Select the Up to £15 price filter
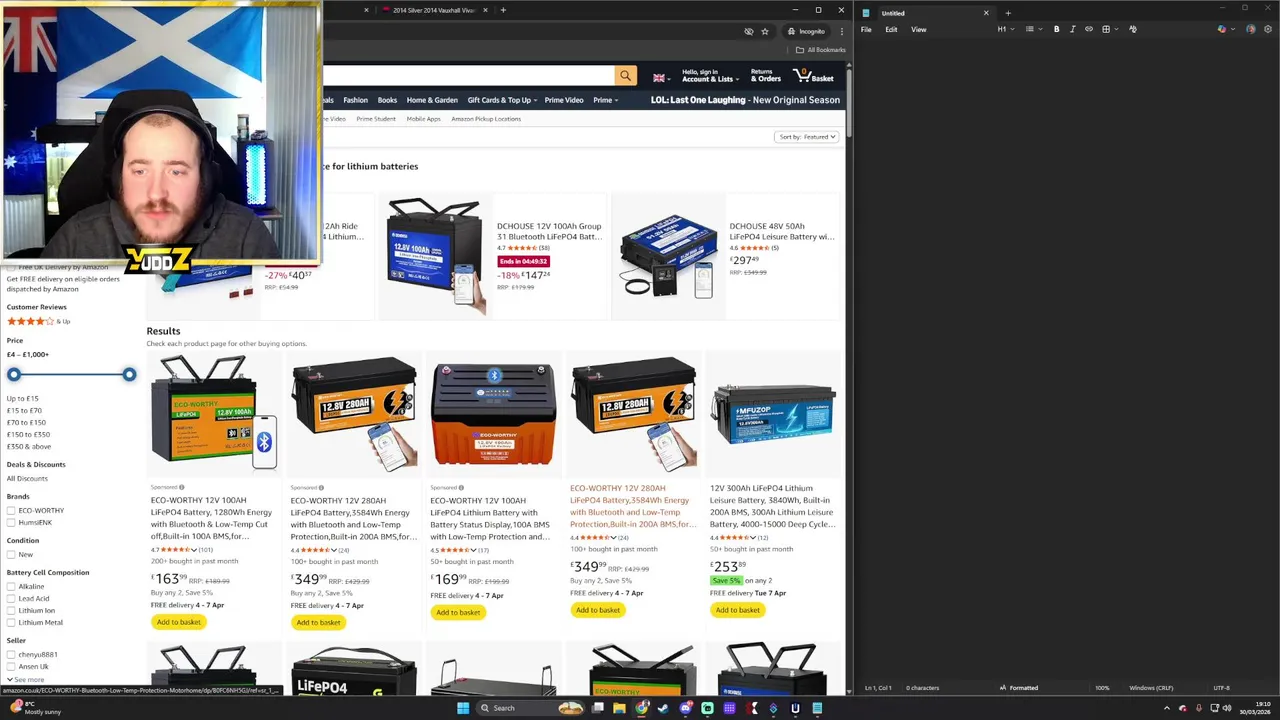Viewport: 1280px width, 720px height. [x=22, y=398]
